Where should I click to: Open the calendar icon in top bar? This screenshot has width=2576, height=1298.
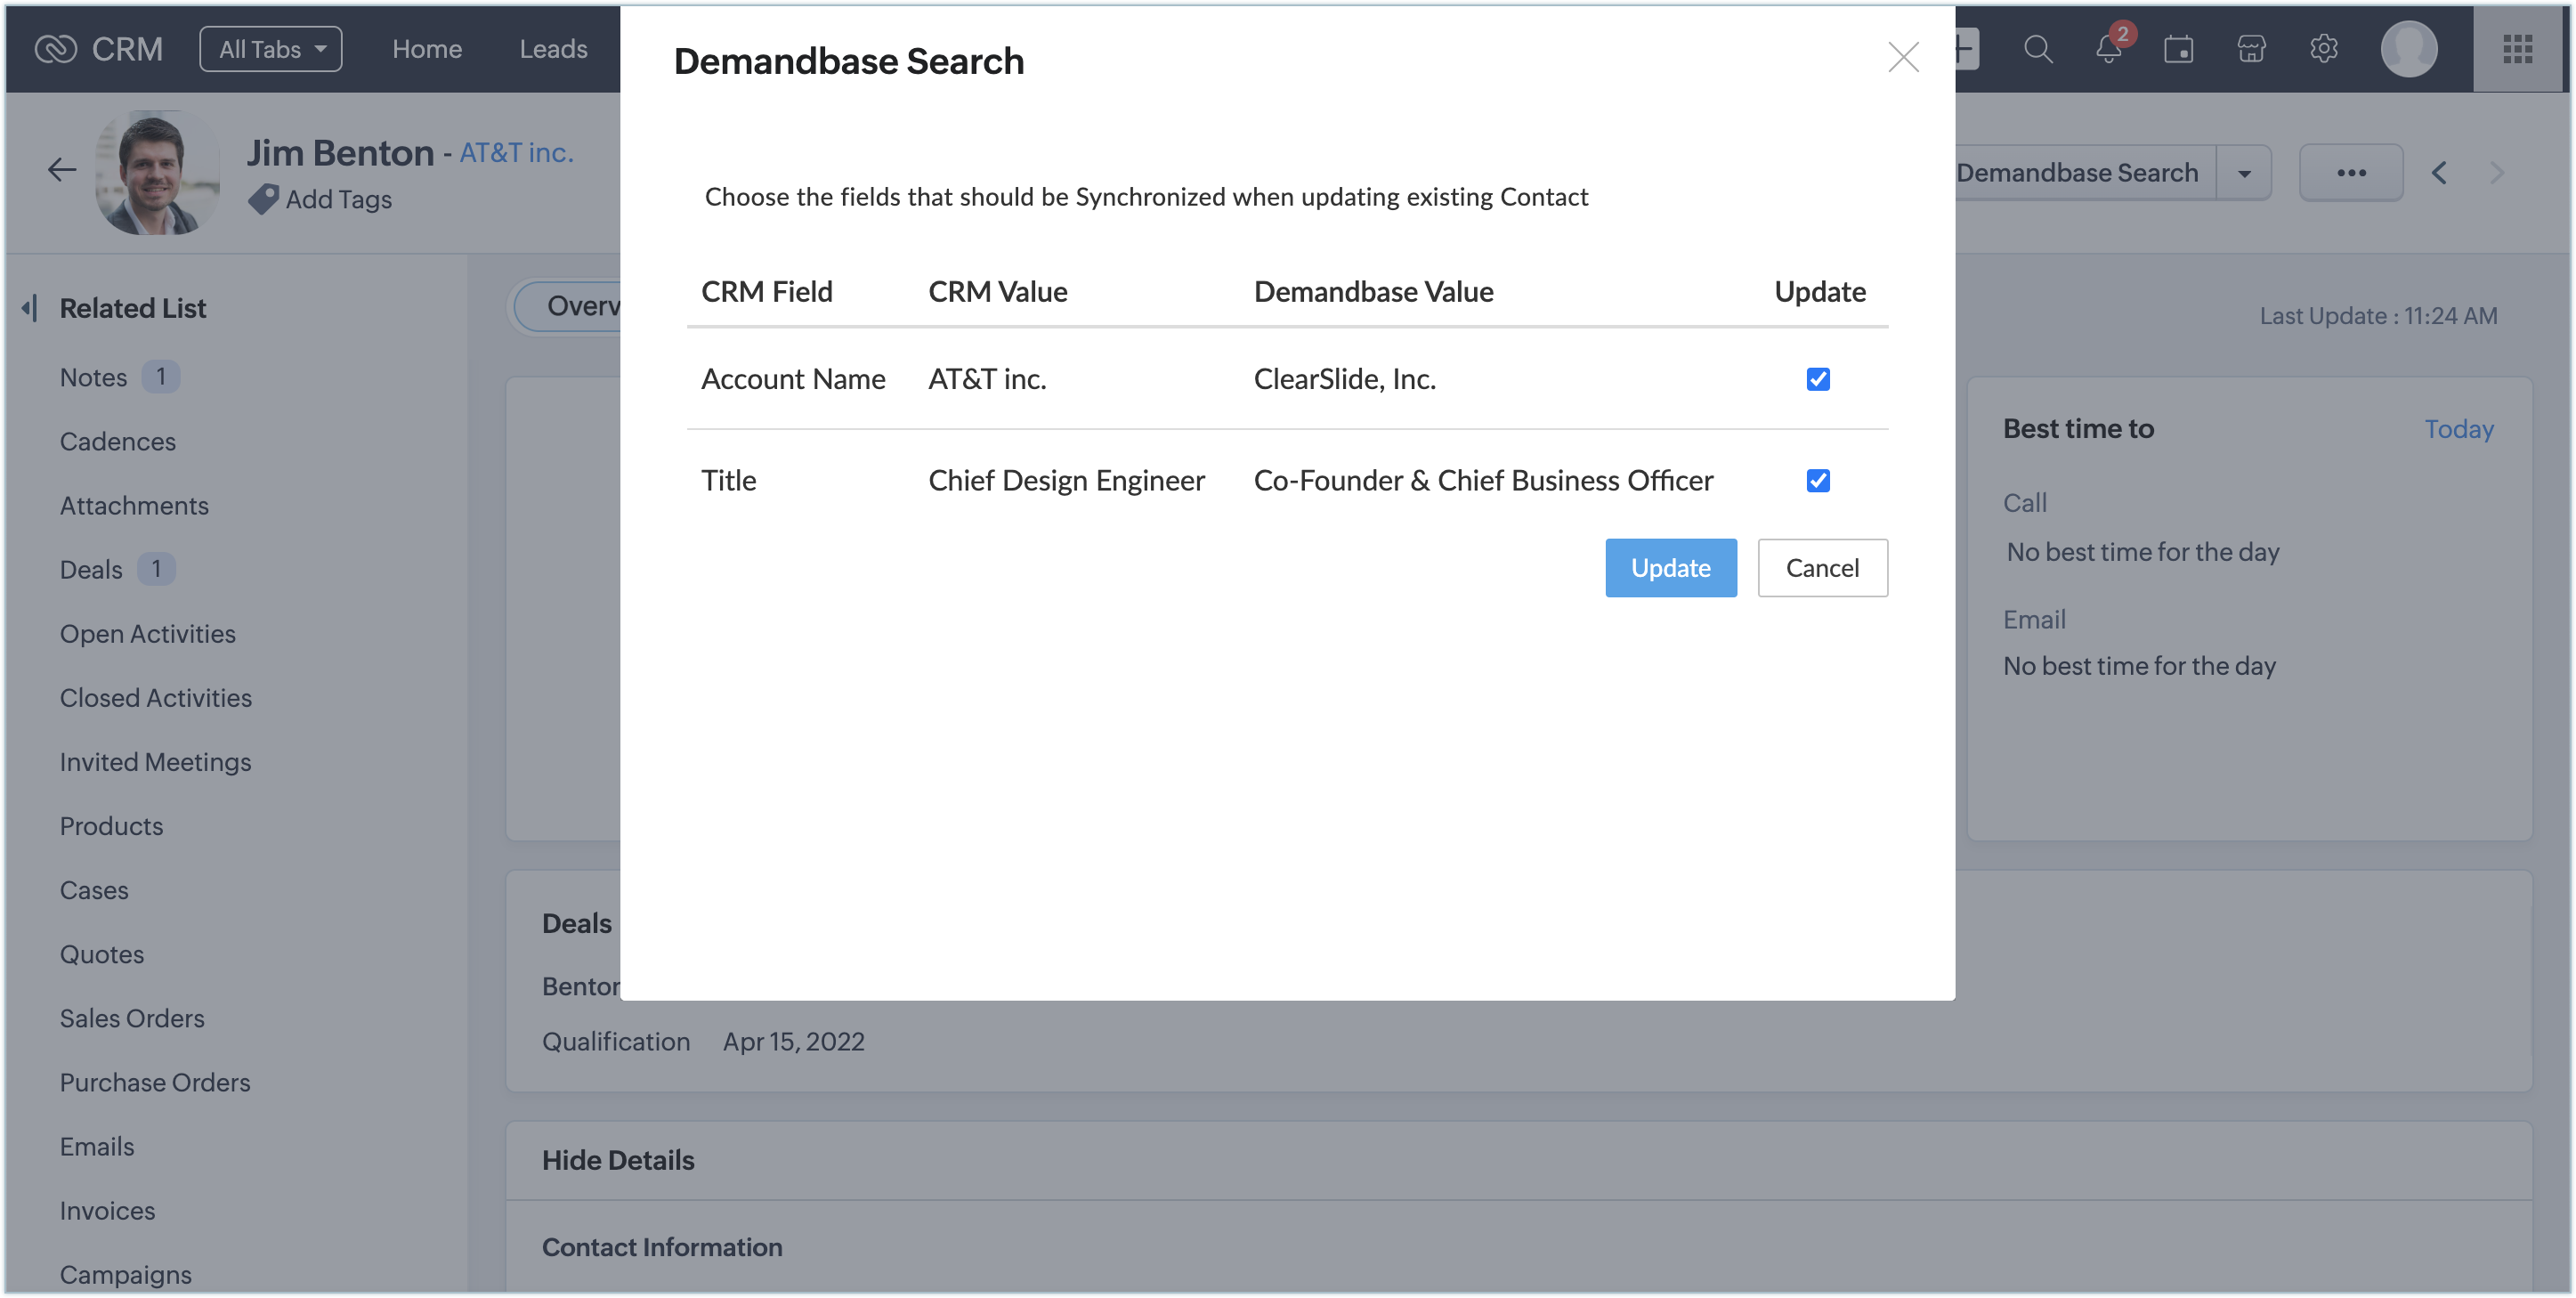tap(2178, 49)
